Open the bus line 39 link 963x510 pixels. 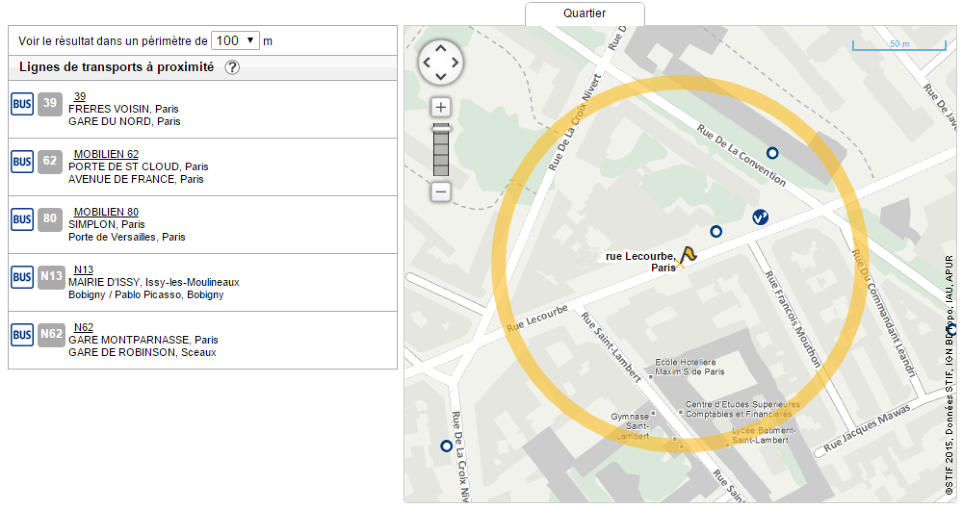[80, 96]
